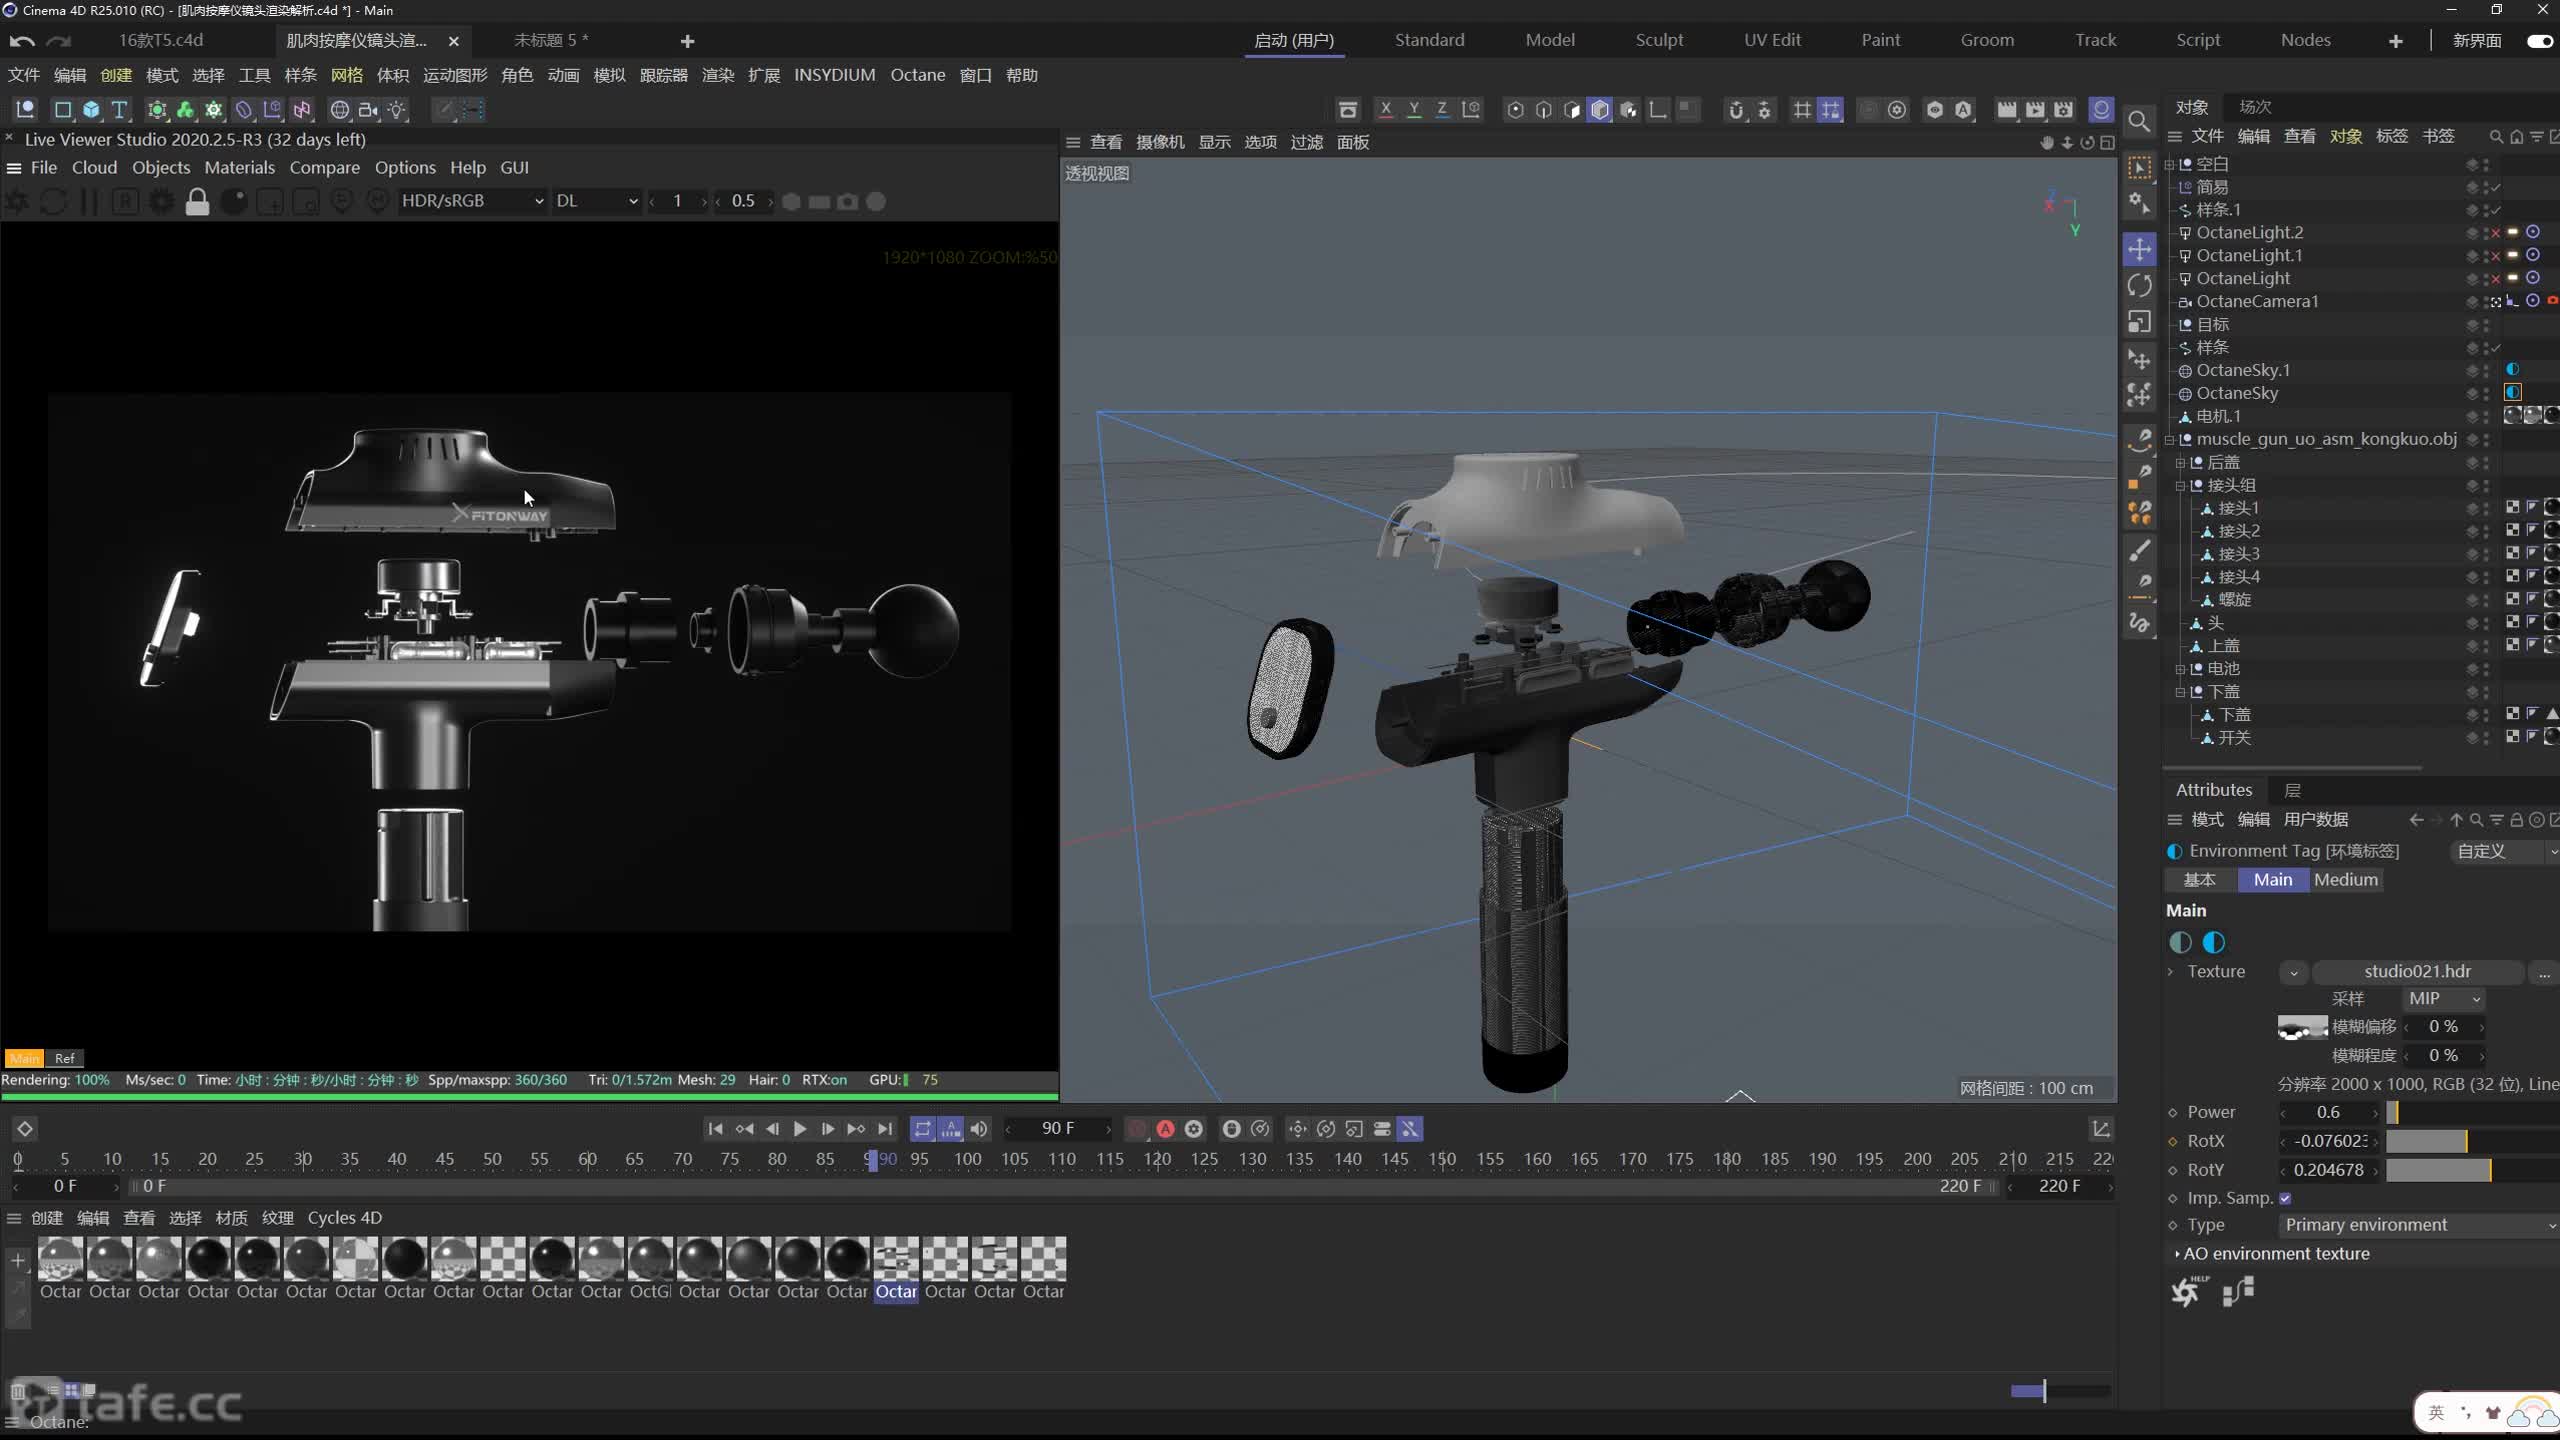
Task: Click the Ref button in Live Viewer
Action: [x=64, y=1058]
